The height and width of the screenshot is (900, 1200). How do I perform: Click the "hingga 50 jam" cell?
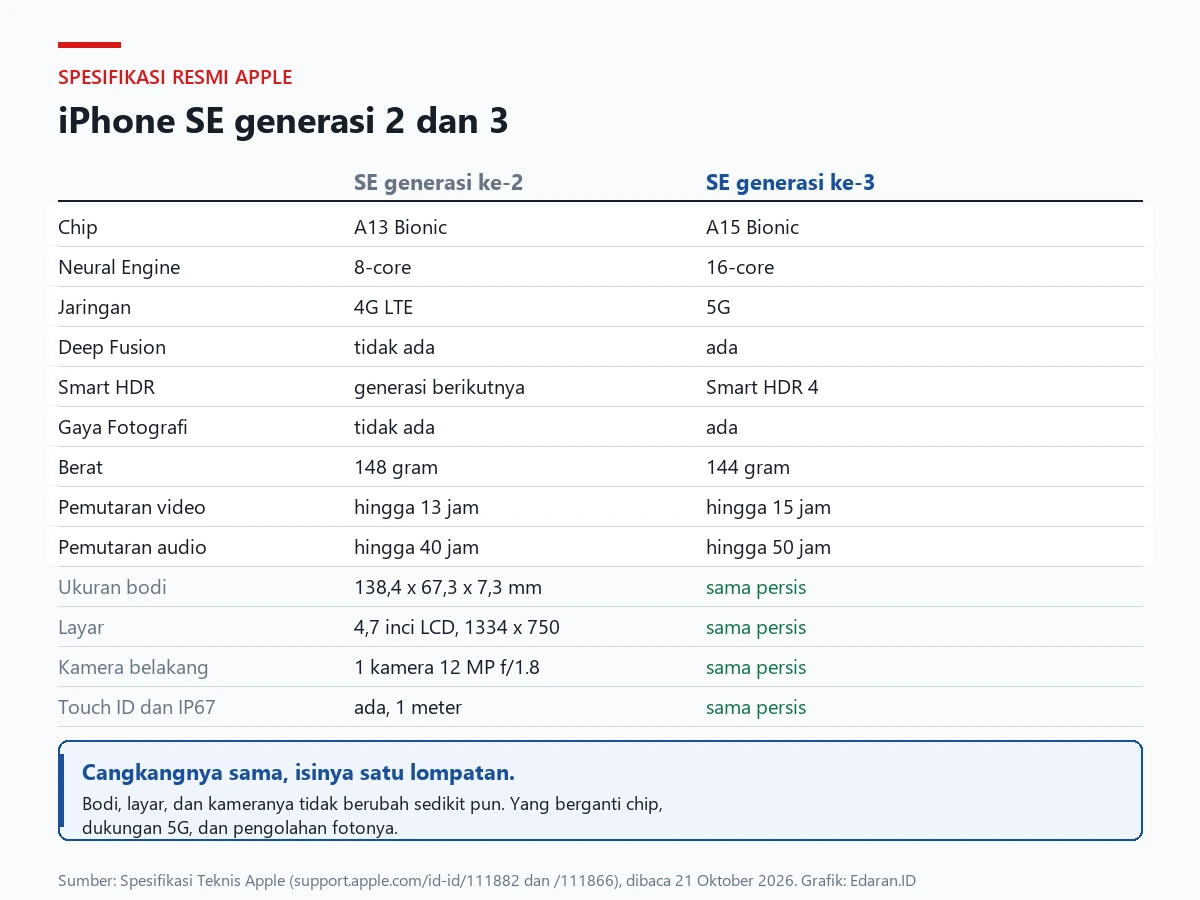click(768, 547)
